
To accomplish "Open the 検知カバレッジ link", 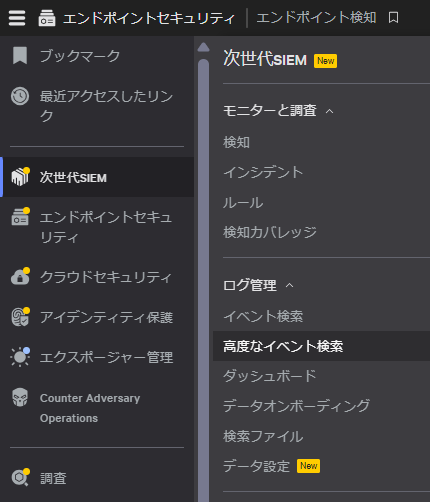I will click(x=270, y=232).
